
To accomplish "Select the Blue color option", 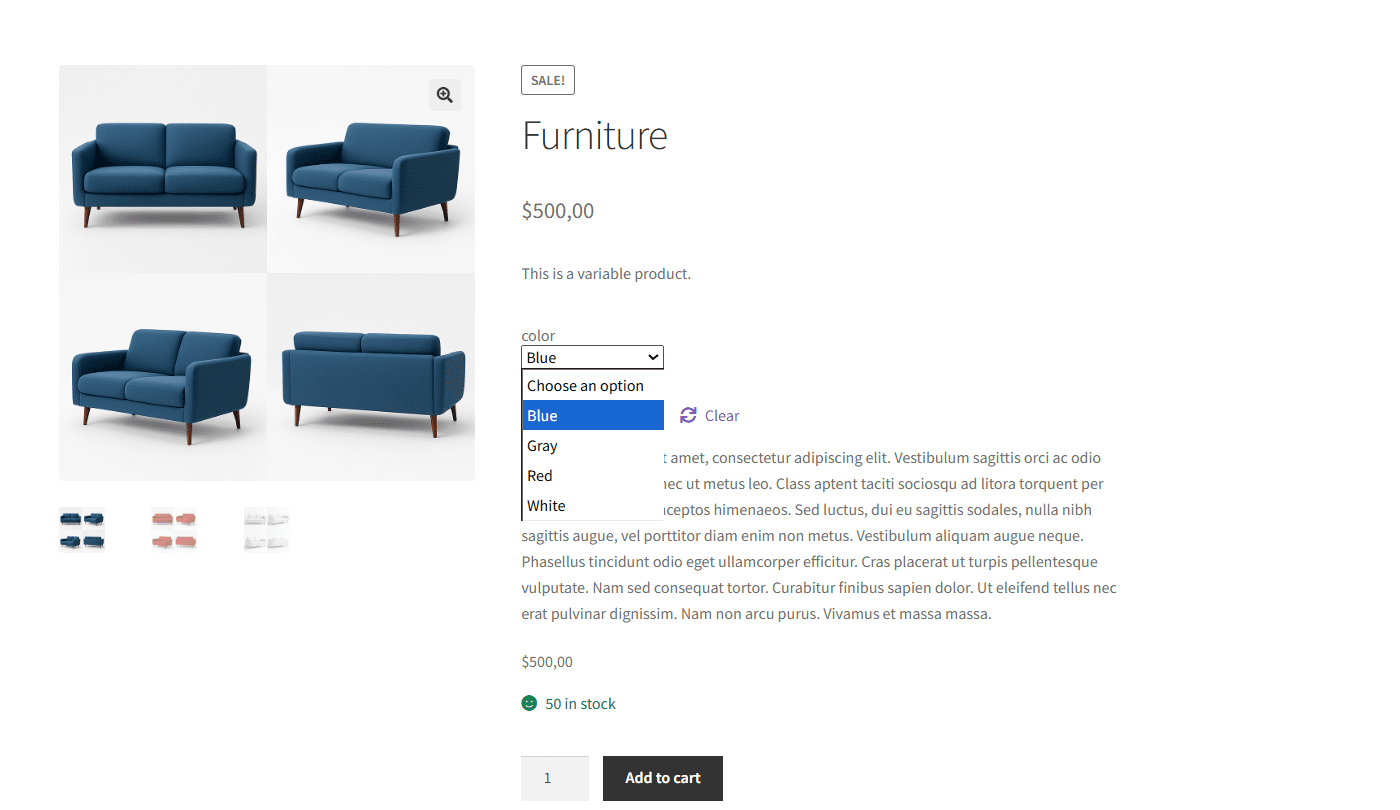I will tap(592, 415).
